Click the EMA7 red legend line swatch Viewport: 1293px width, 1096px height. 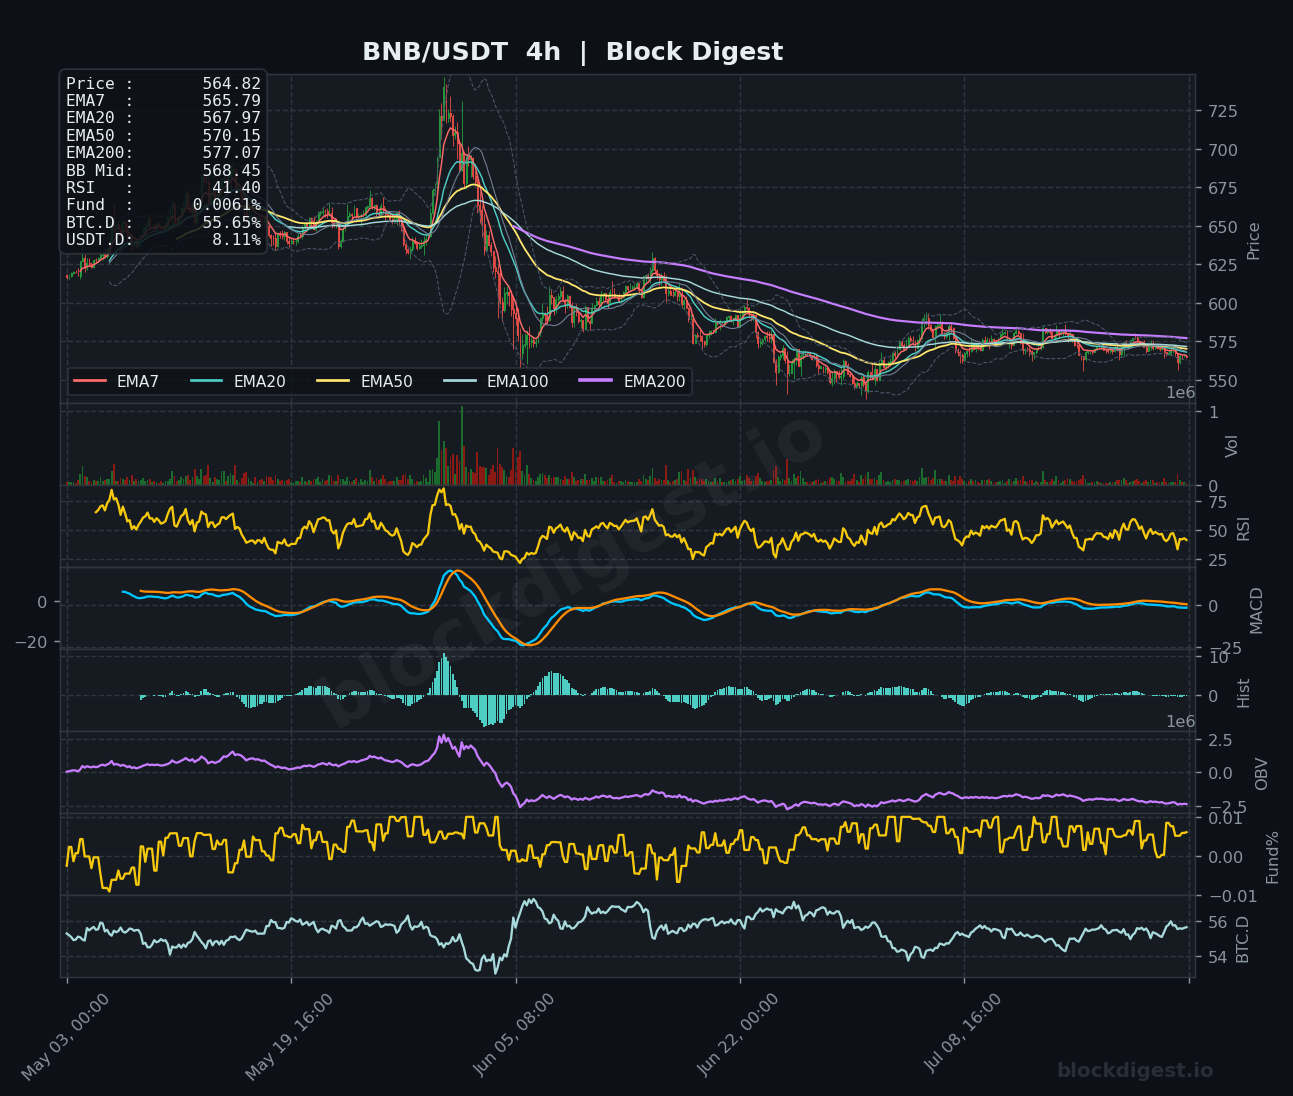(x=90, y=381)
